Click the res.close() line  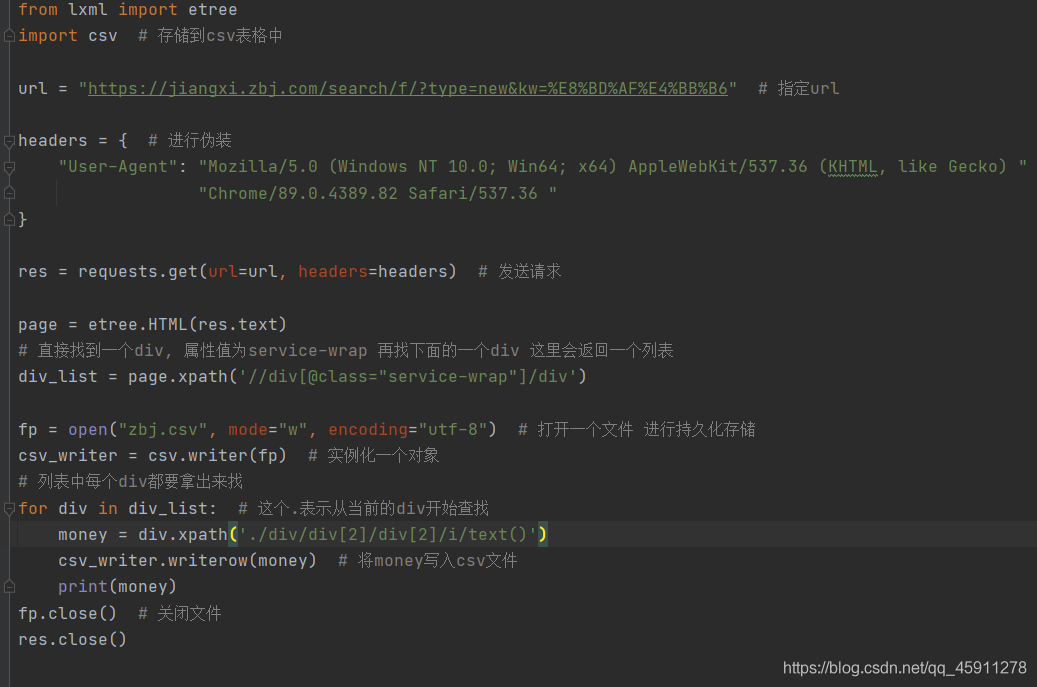(72, 639)
